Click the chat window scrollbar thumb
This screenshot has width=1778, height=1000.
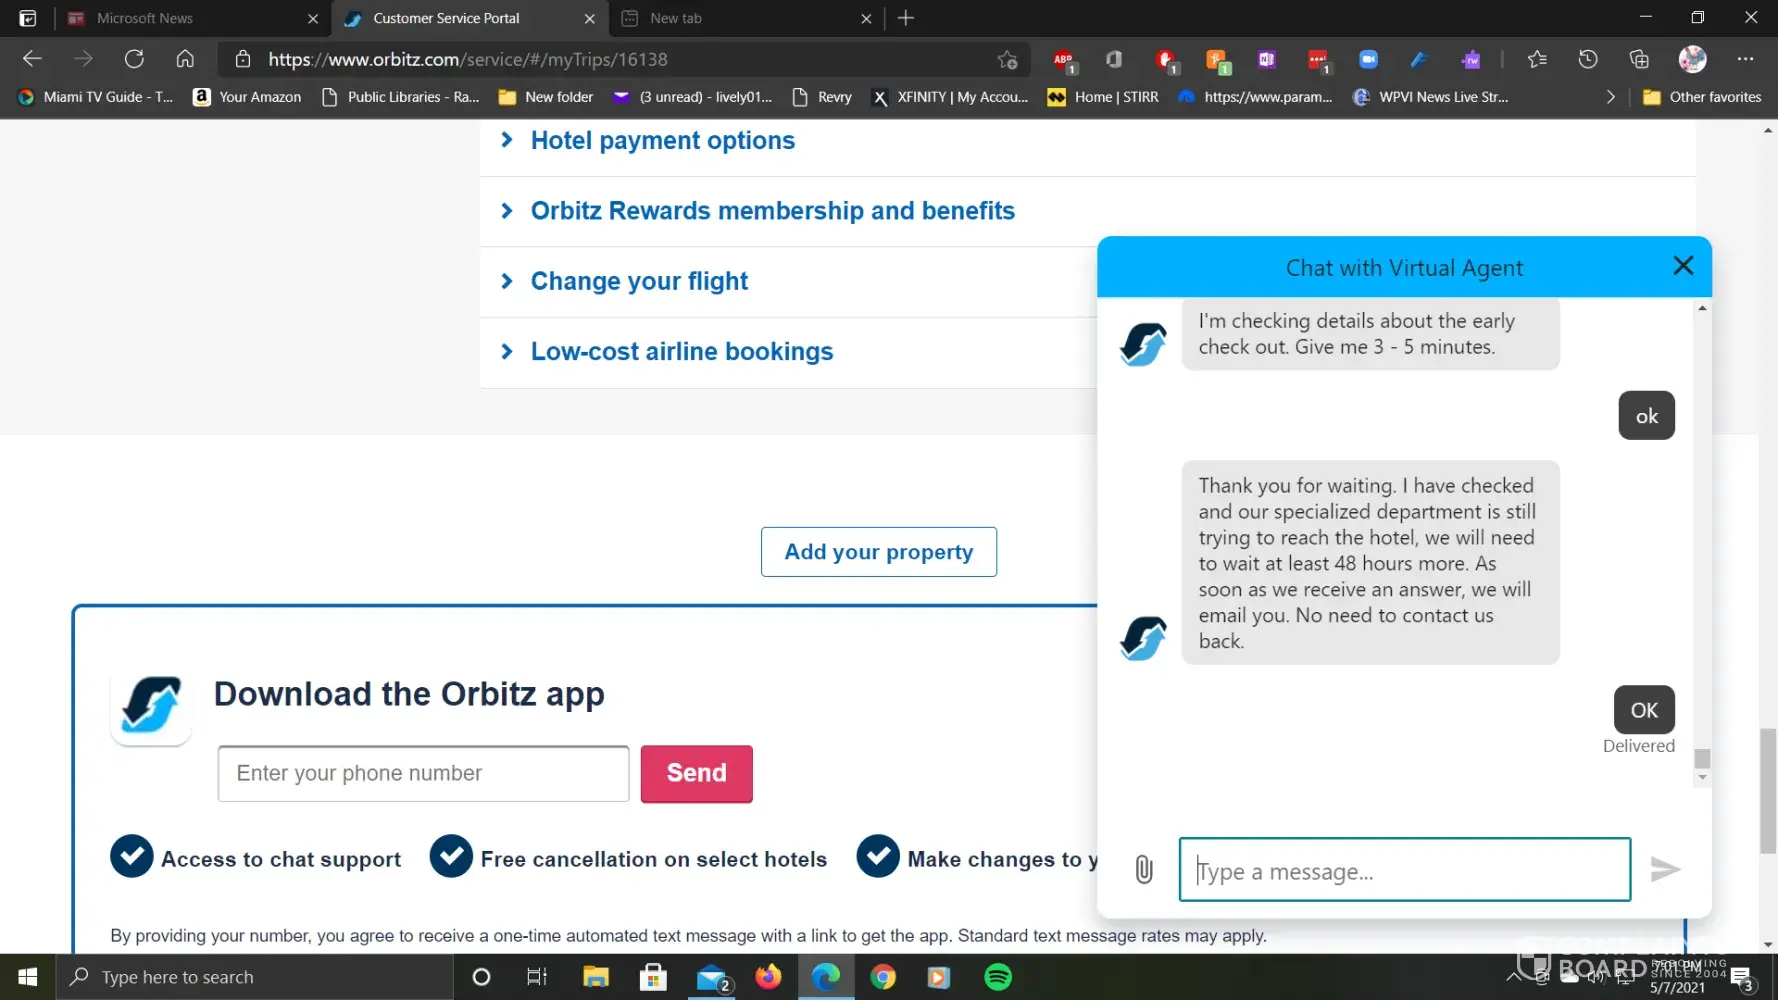(x=1702, y=759)
